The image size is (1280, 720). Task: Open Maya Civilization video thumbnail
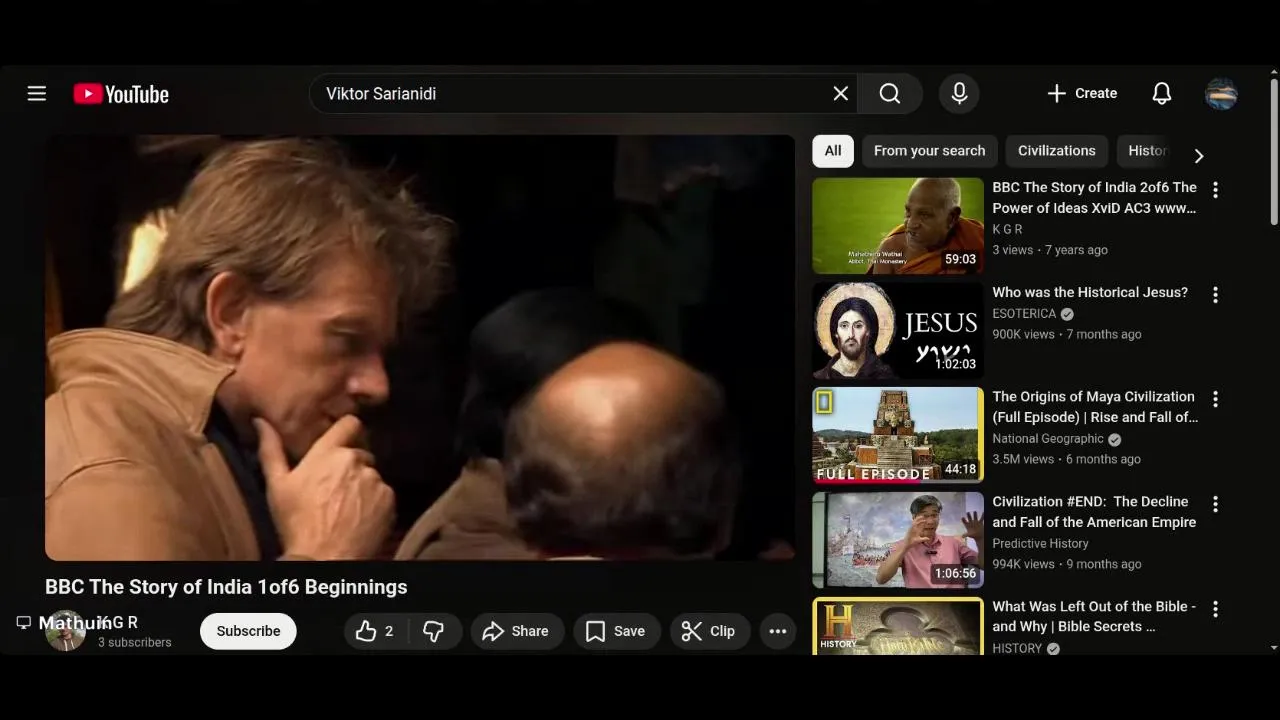coord(898,436)
